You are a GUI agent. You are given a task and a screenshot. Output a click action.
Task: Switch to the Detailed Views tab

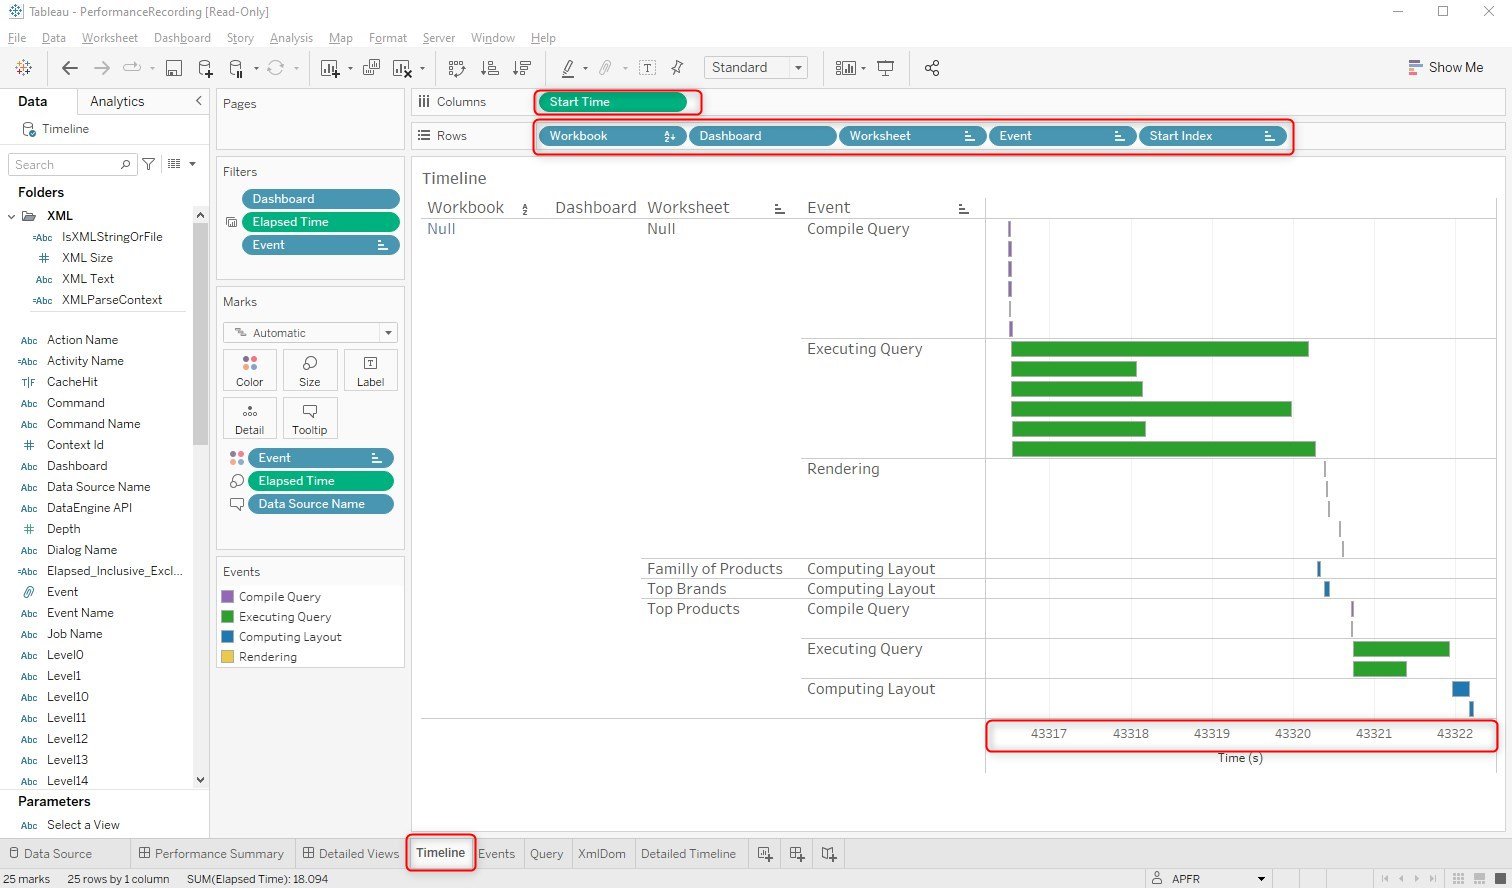[351, 854]
